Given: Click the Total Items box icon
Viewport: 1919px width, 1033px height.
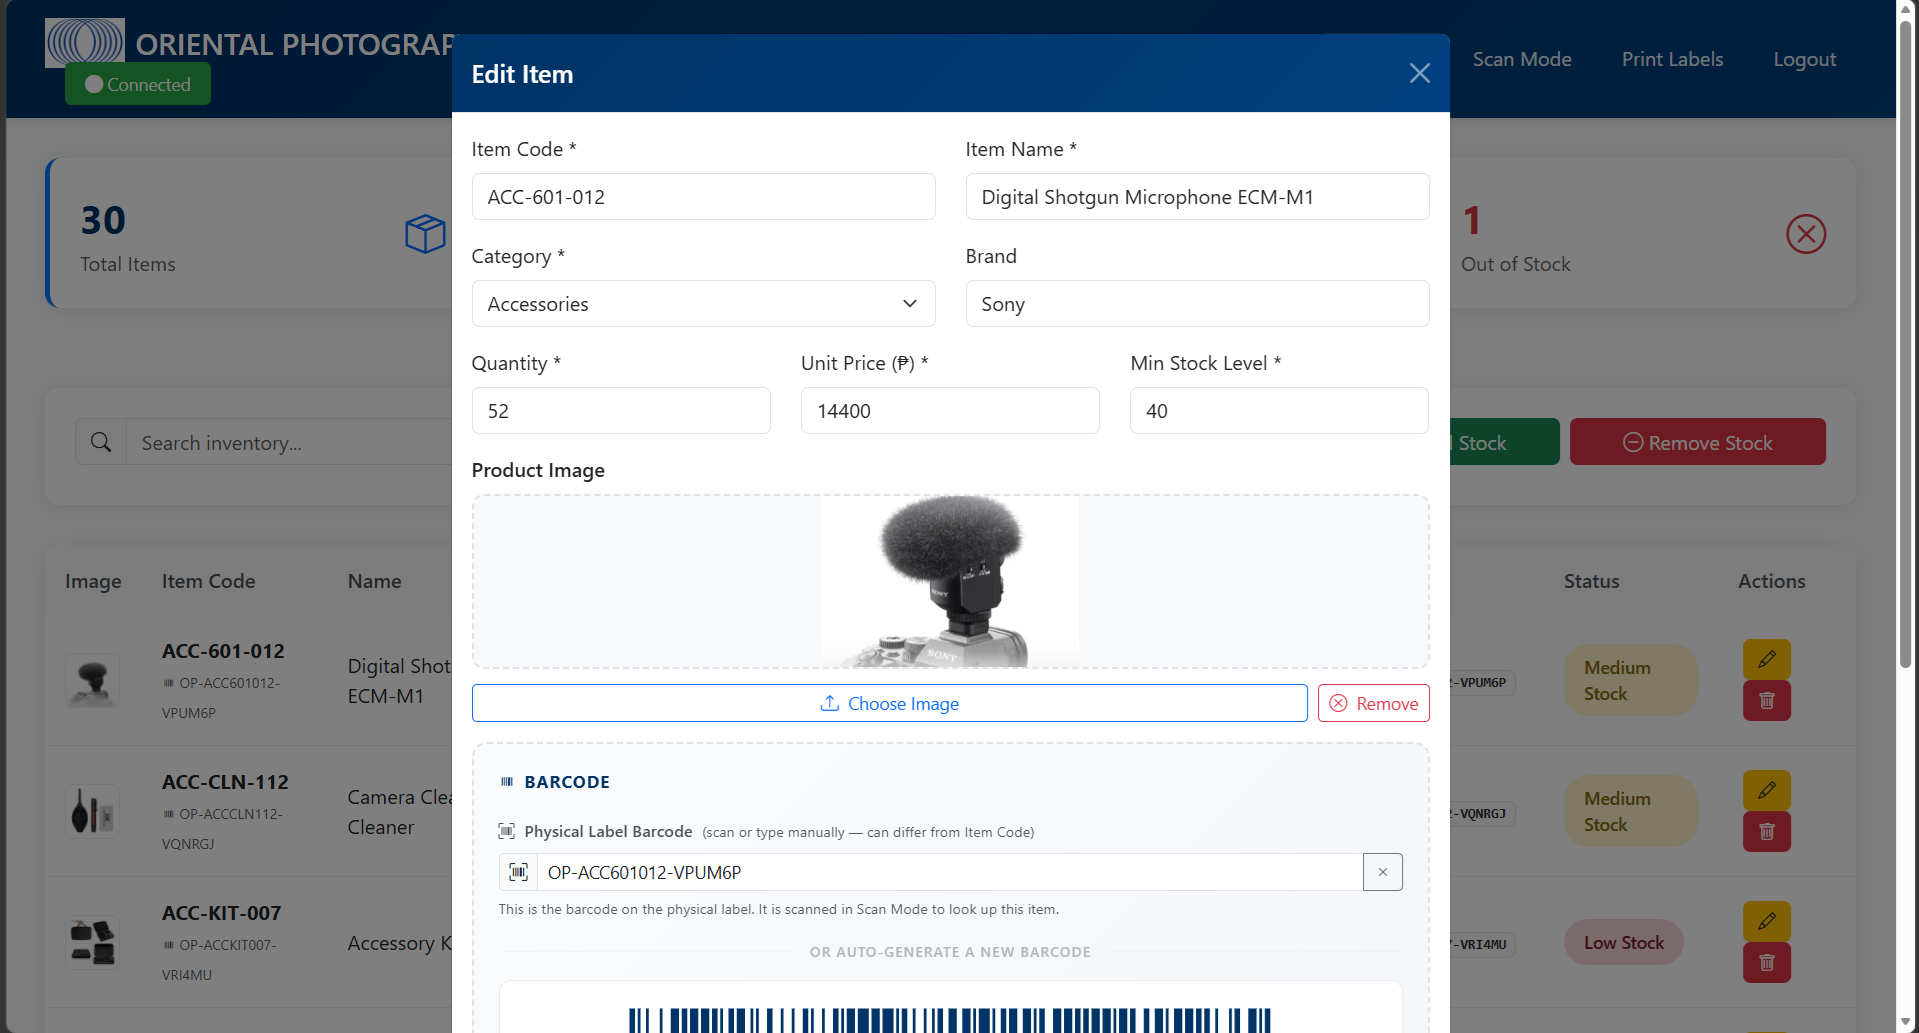Looking at the screenshot, I should click(x=425, y=234).
